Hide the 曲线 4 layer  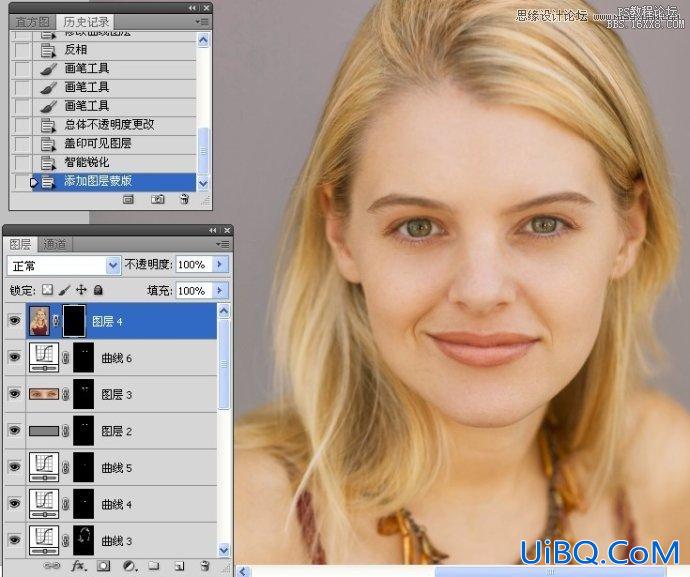(x=15, y=503)
